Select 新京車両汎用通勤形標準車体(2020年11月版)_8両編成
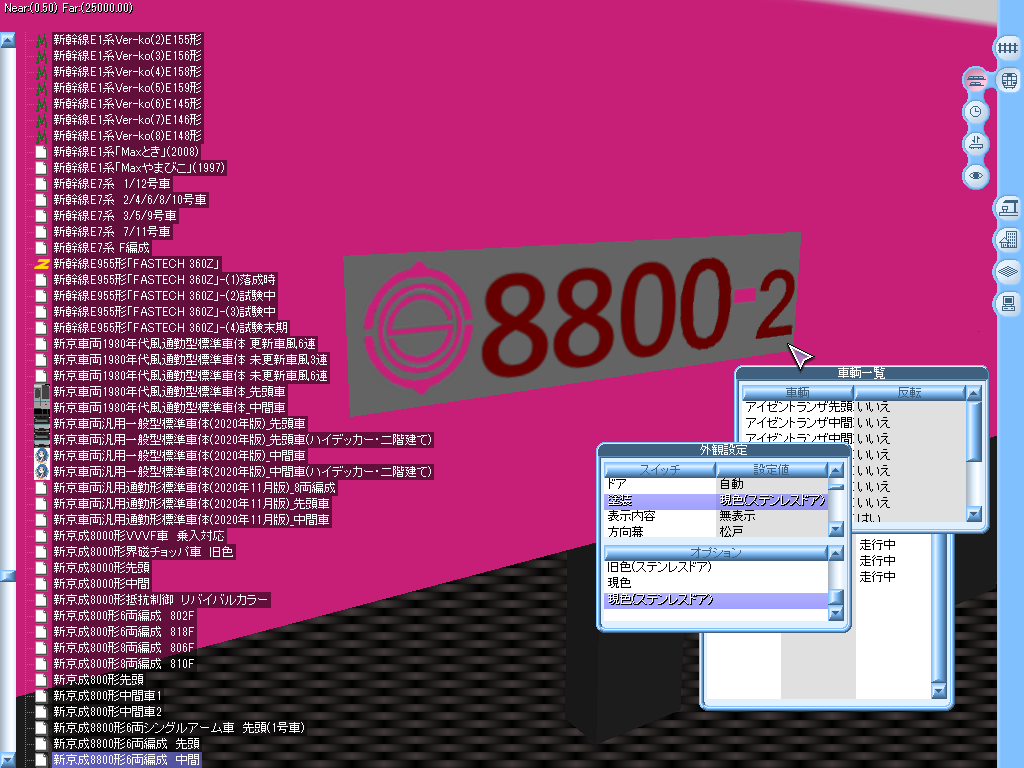The height and width of the screenshot is (768, 1024). (x=194, y=488)
